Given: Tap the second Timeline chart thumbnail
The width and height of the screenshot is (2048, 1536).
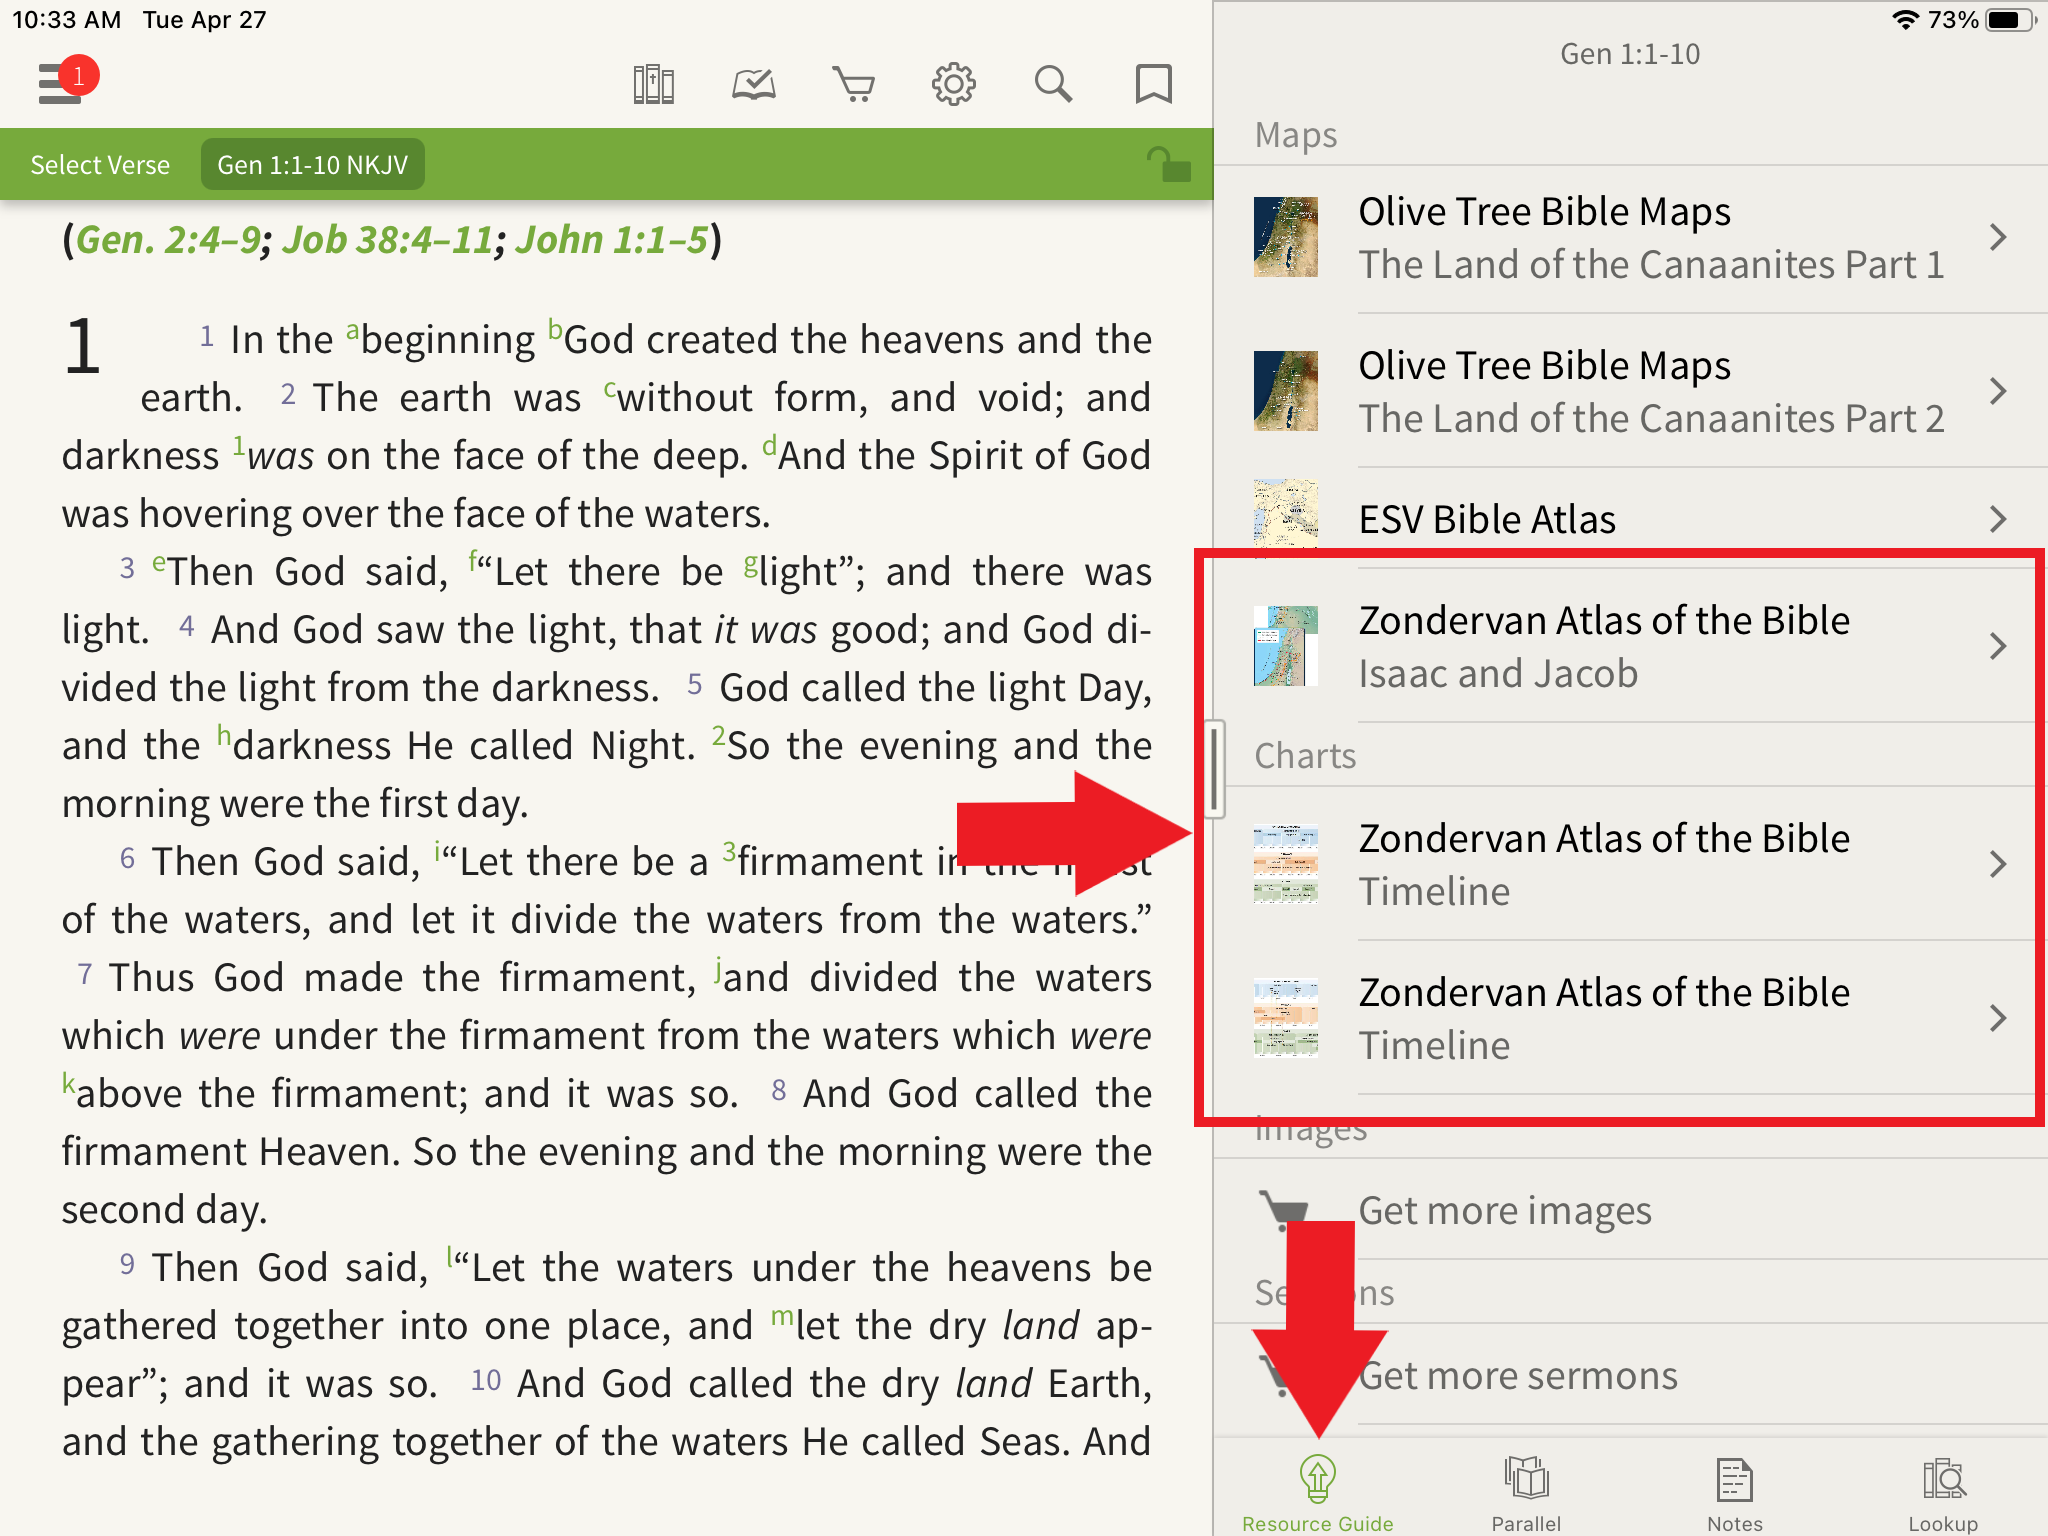Looking at the screenshot, I should coord(1286,1018).
